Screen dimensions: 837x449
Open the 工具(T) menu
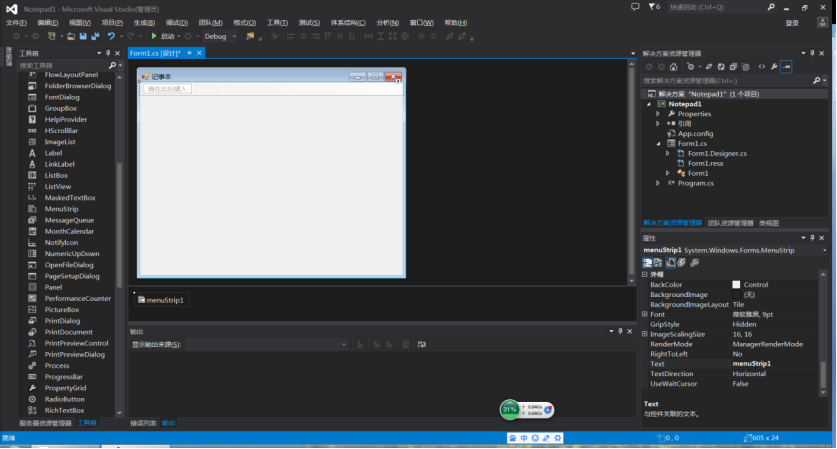pos(277,22)
